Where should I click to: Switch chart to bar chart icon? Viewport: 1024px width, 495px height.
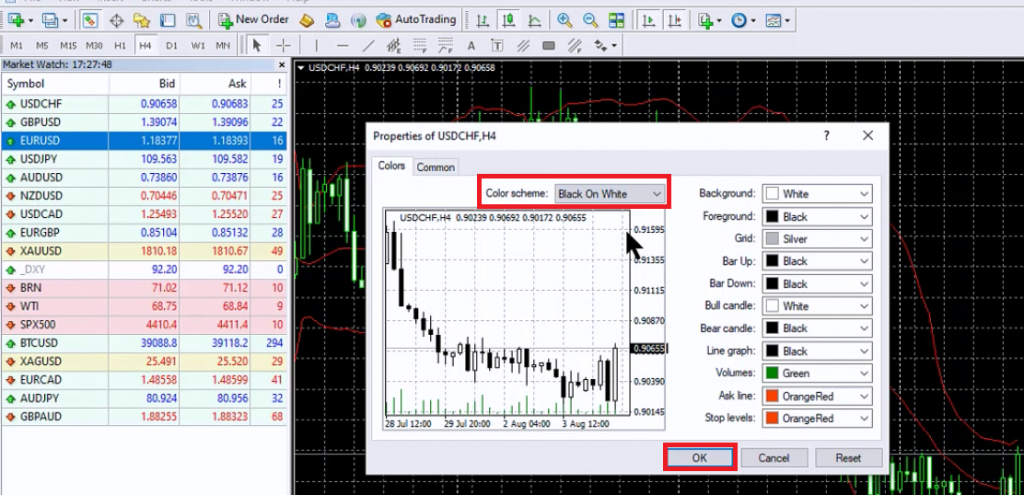(x=483, y=20)
